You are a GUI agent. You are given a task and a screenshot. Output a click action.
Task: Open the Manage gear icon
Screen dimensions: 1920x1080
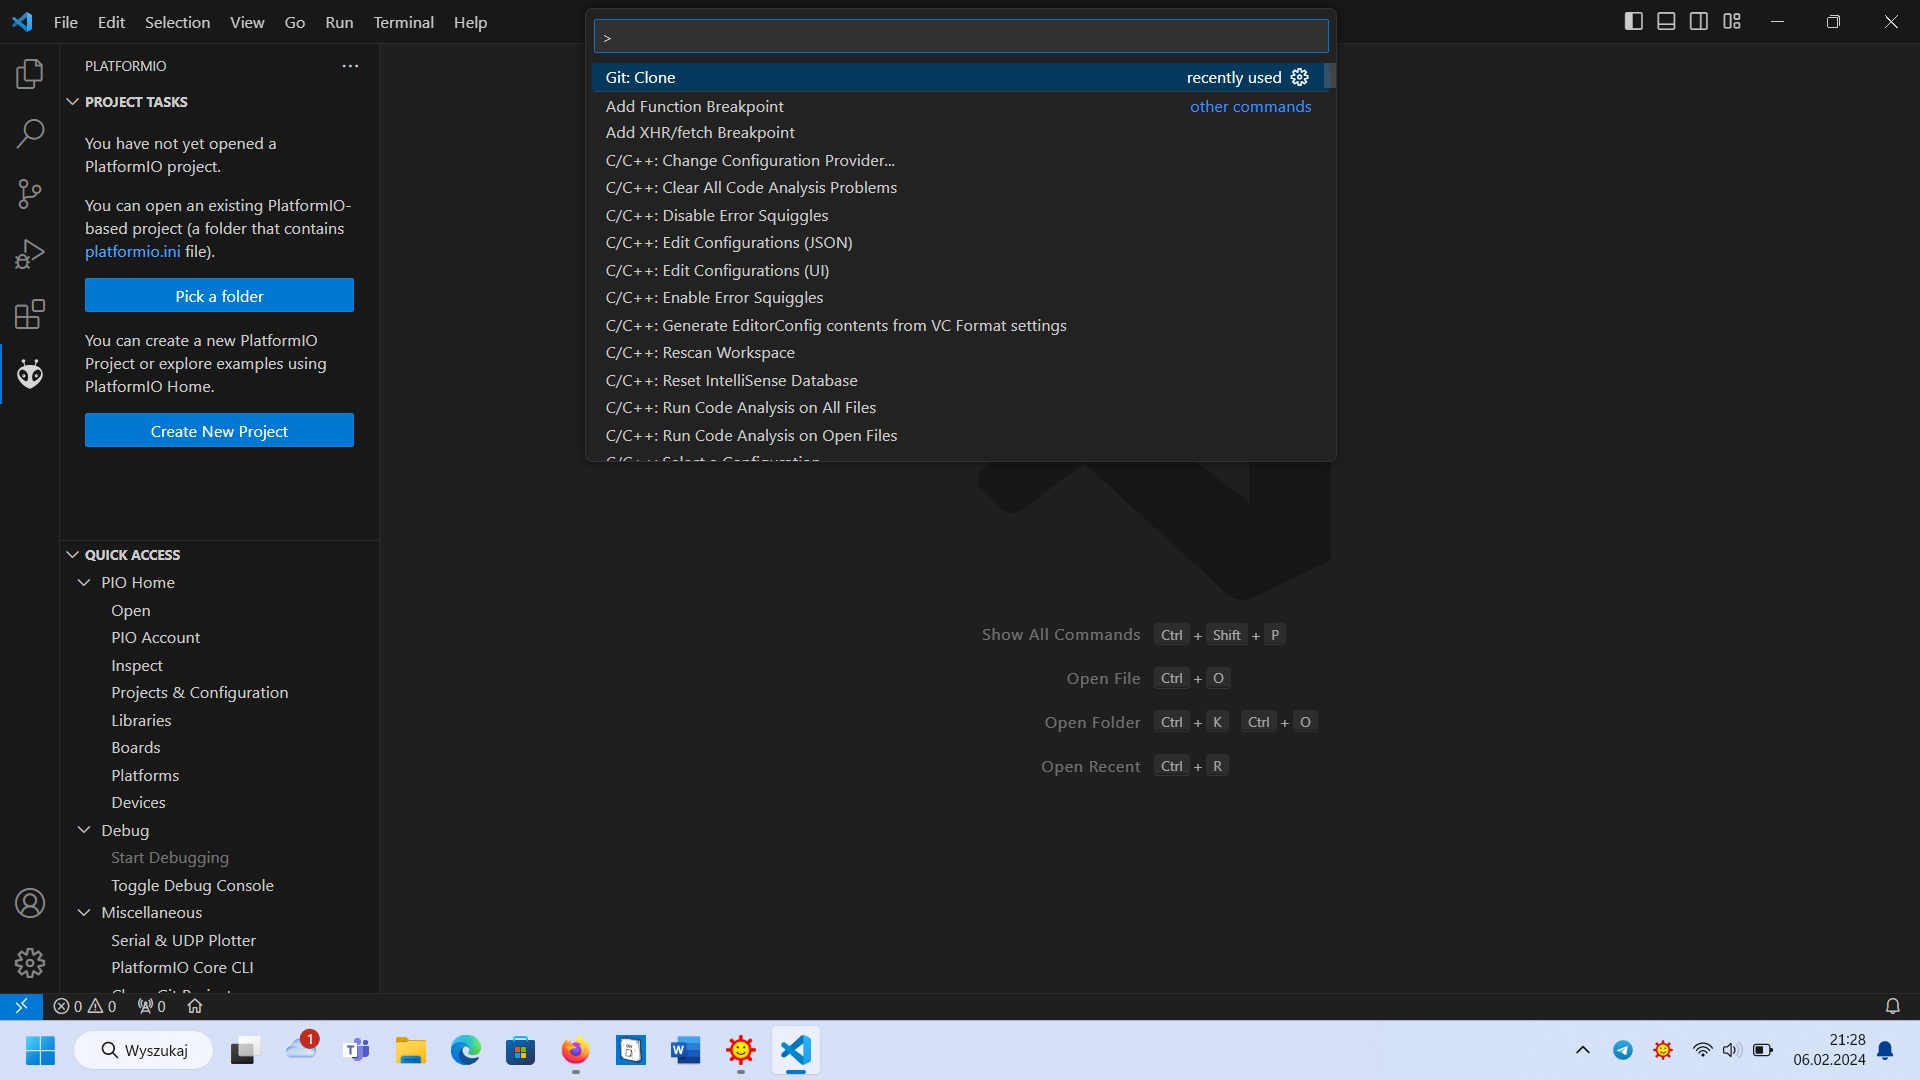click(x=30, y=963)
